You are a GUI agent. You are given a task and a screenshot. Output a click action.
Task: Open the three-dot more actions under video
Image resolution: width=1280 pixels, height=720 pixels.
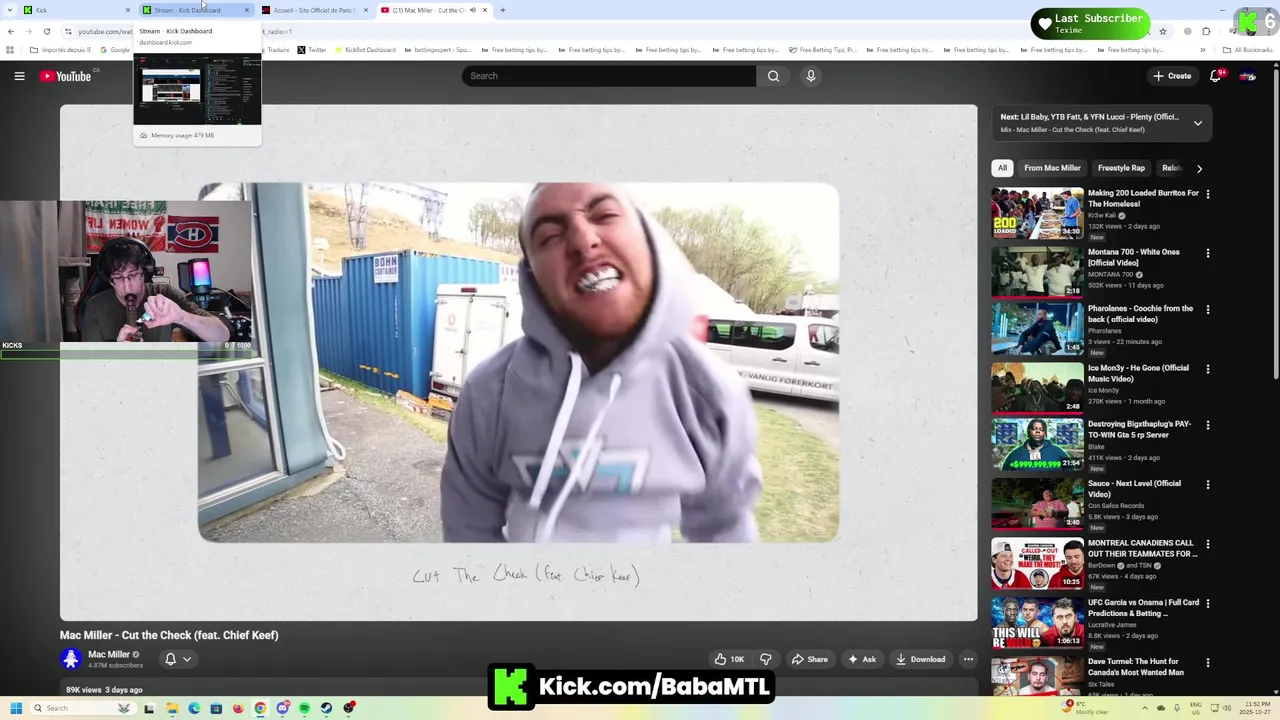click(968, 659)
